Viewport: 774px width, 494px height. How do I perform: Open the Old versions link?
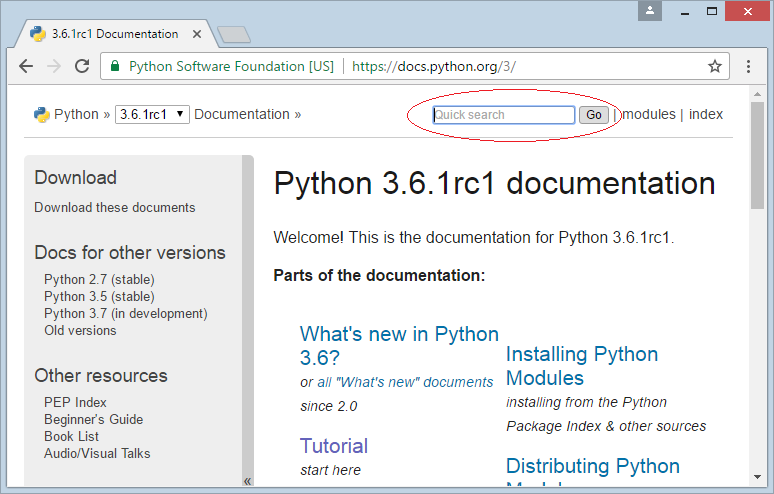click(80, 330)
